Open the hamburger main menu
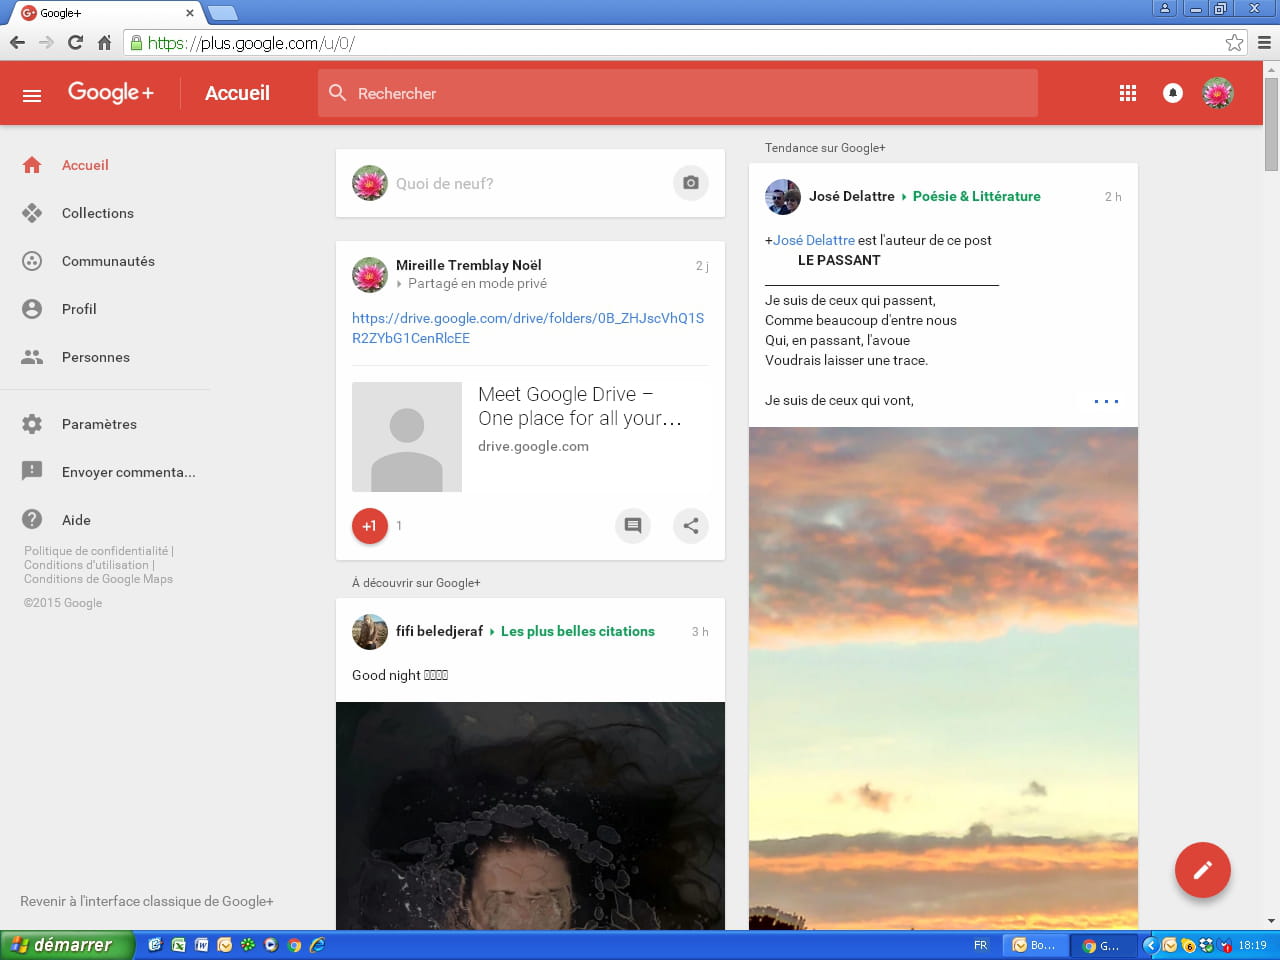This screenshot has height=960, width=1280. (x=32, y=95)
